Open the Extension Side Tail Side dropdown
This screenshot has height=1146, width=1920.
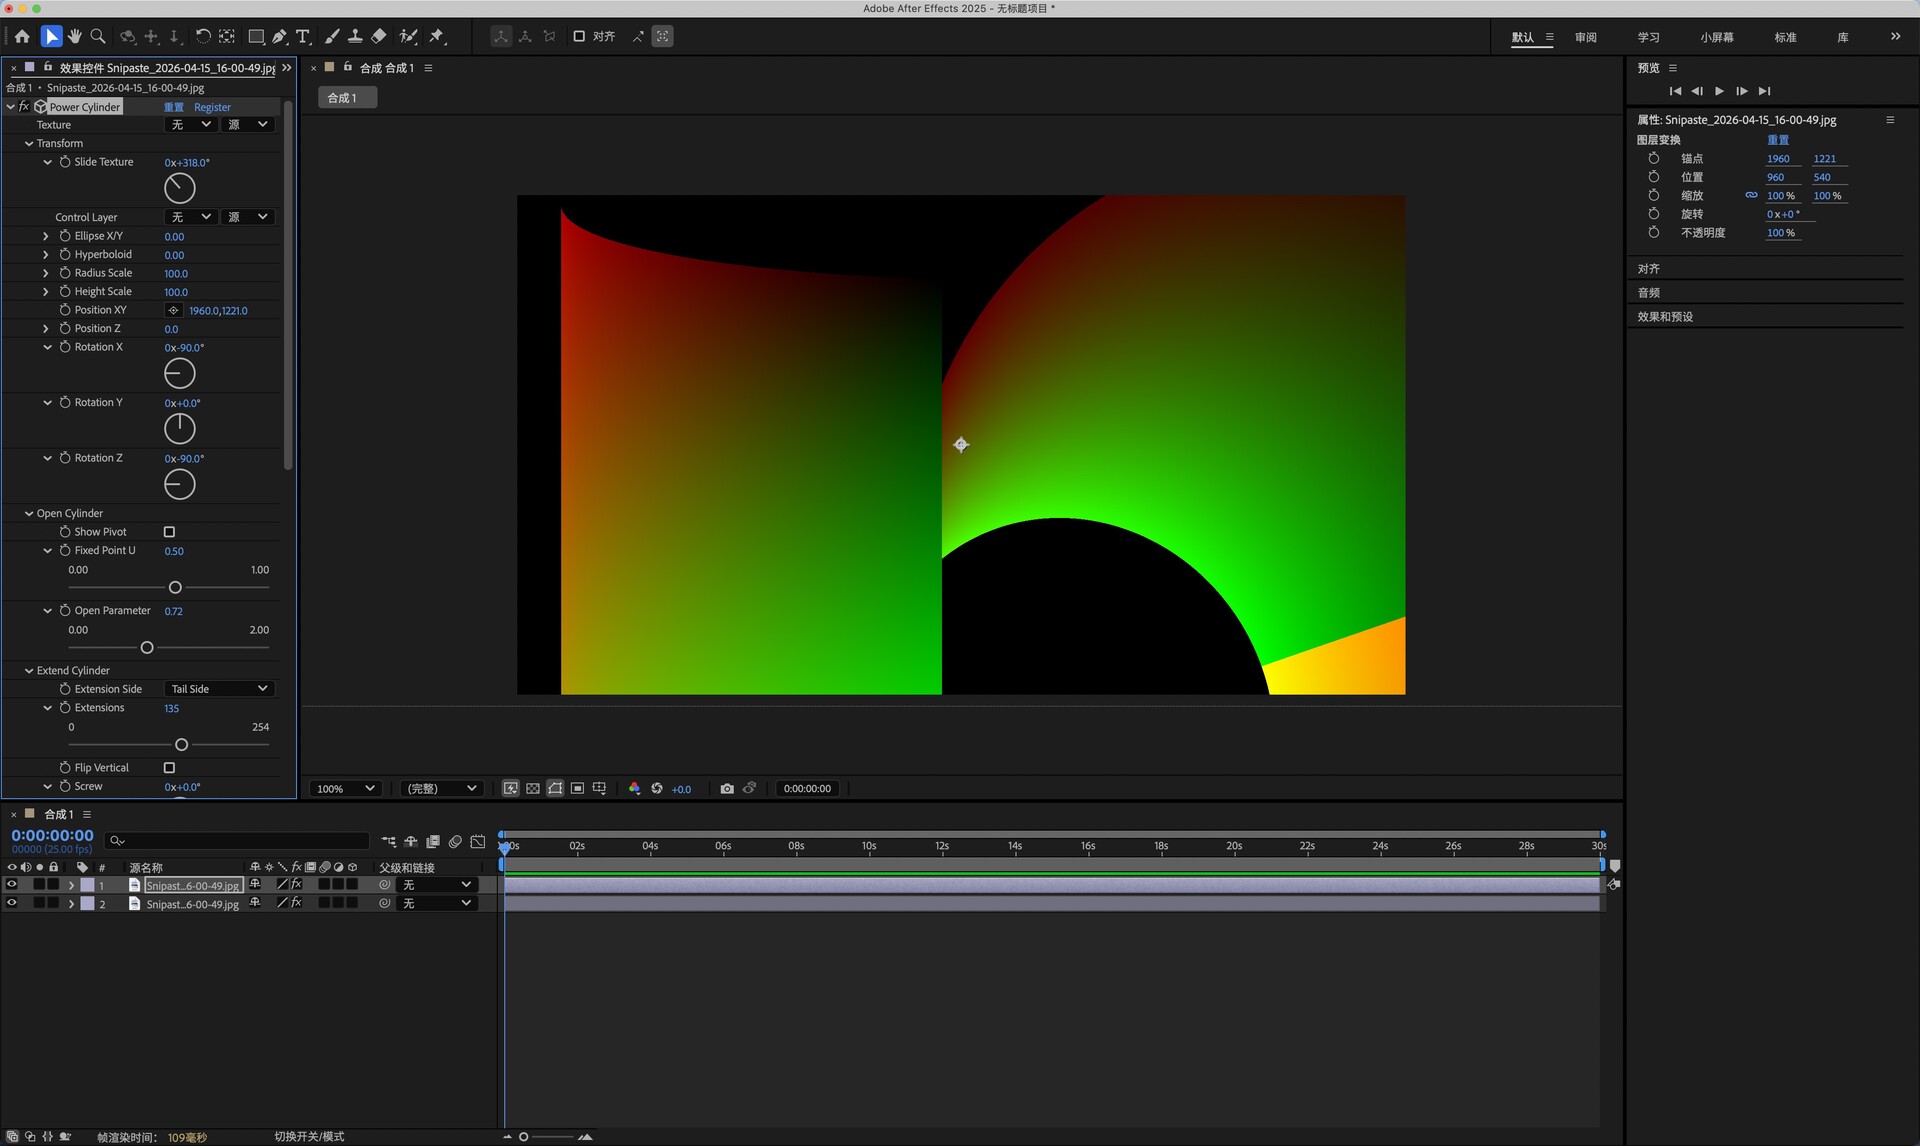219,689
